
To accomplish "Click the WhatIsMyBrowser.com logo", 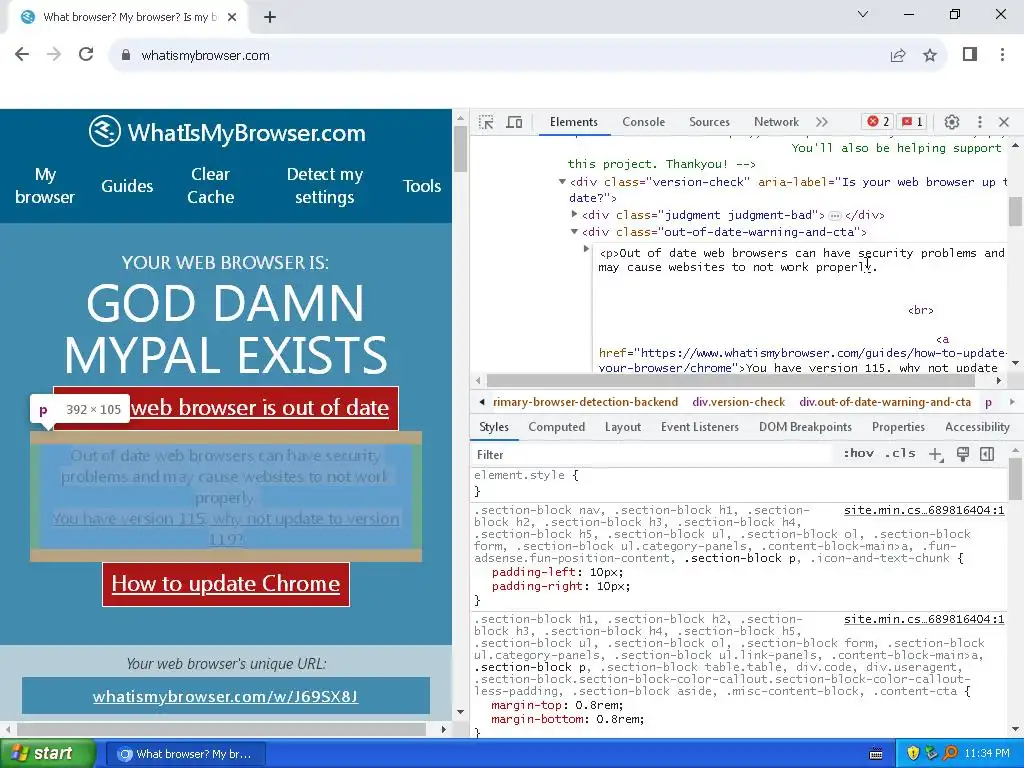I will coord(227,133).
